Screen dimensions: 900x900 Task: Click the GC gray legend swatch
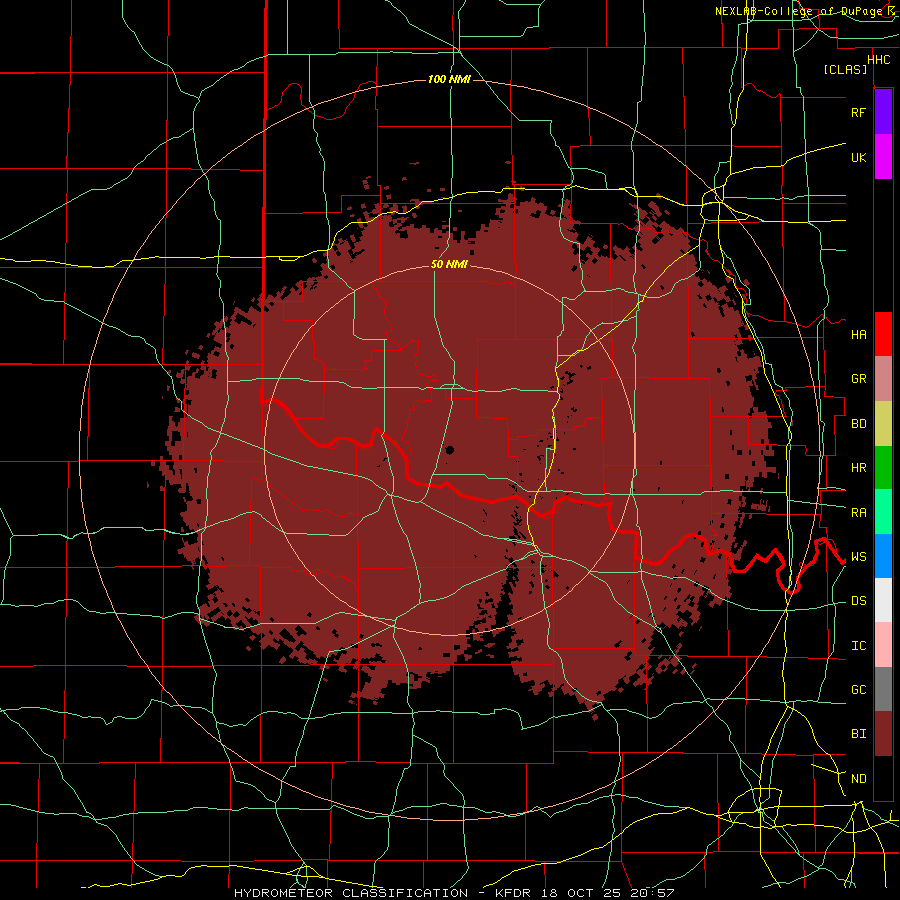click(x=883, y=689)
